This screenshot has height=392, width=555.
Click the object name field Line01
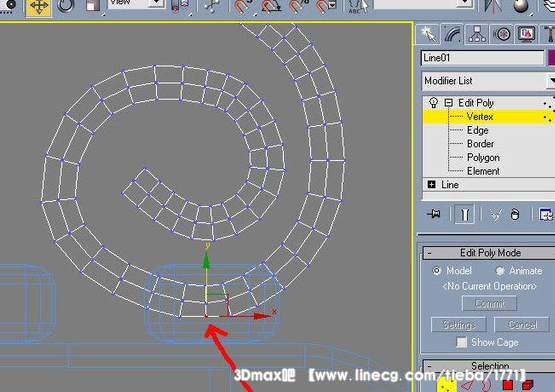[482, 57]
